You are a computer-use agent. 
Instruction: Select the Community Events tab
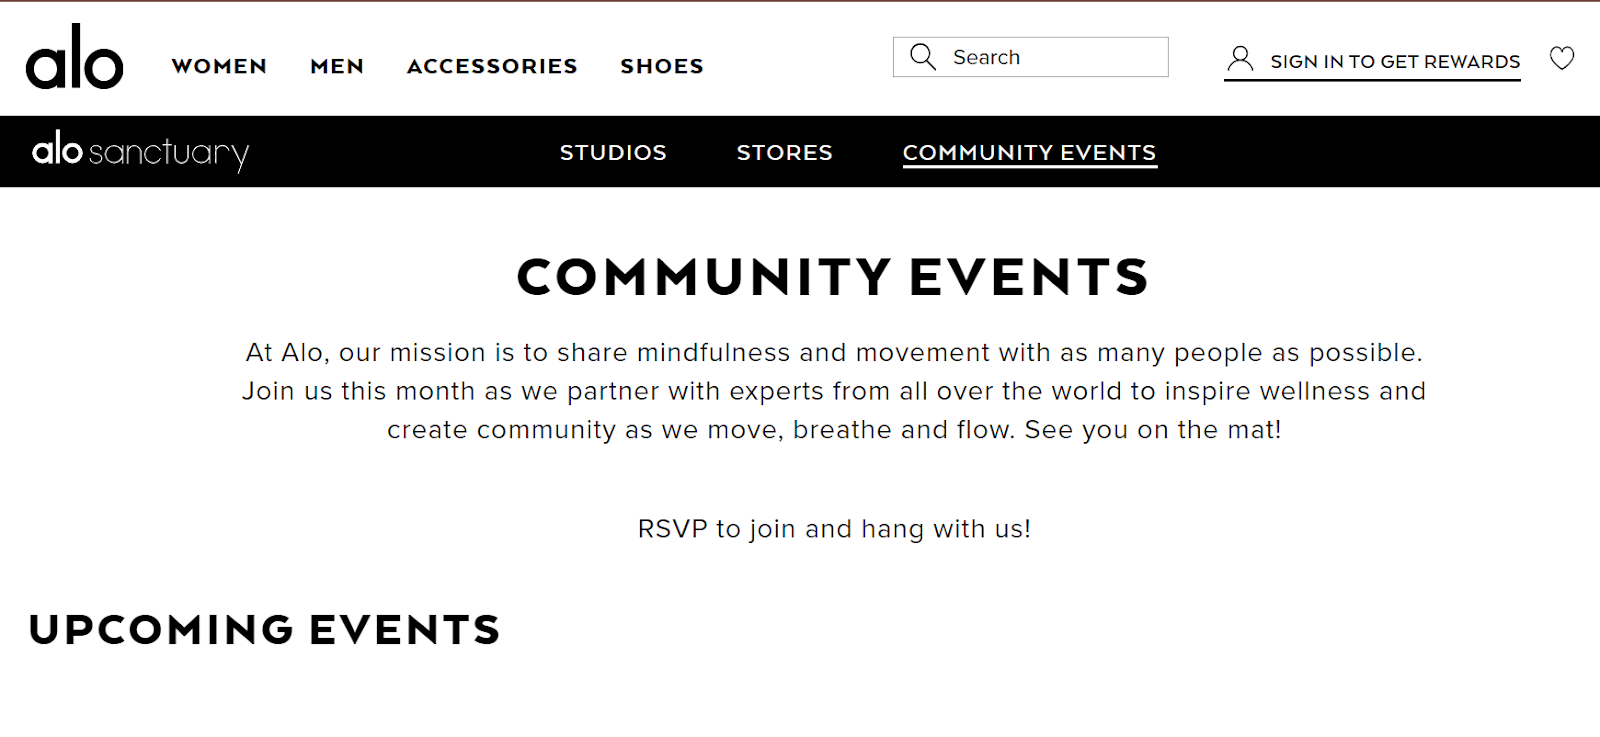click(x=1029, y=152)
